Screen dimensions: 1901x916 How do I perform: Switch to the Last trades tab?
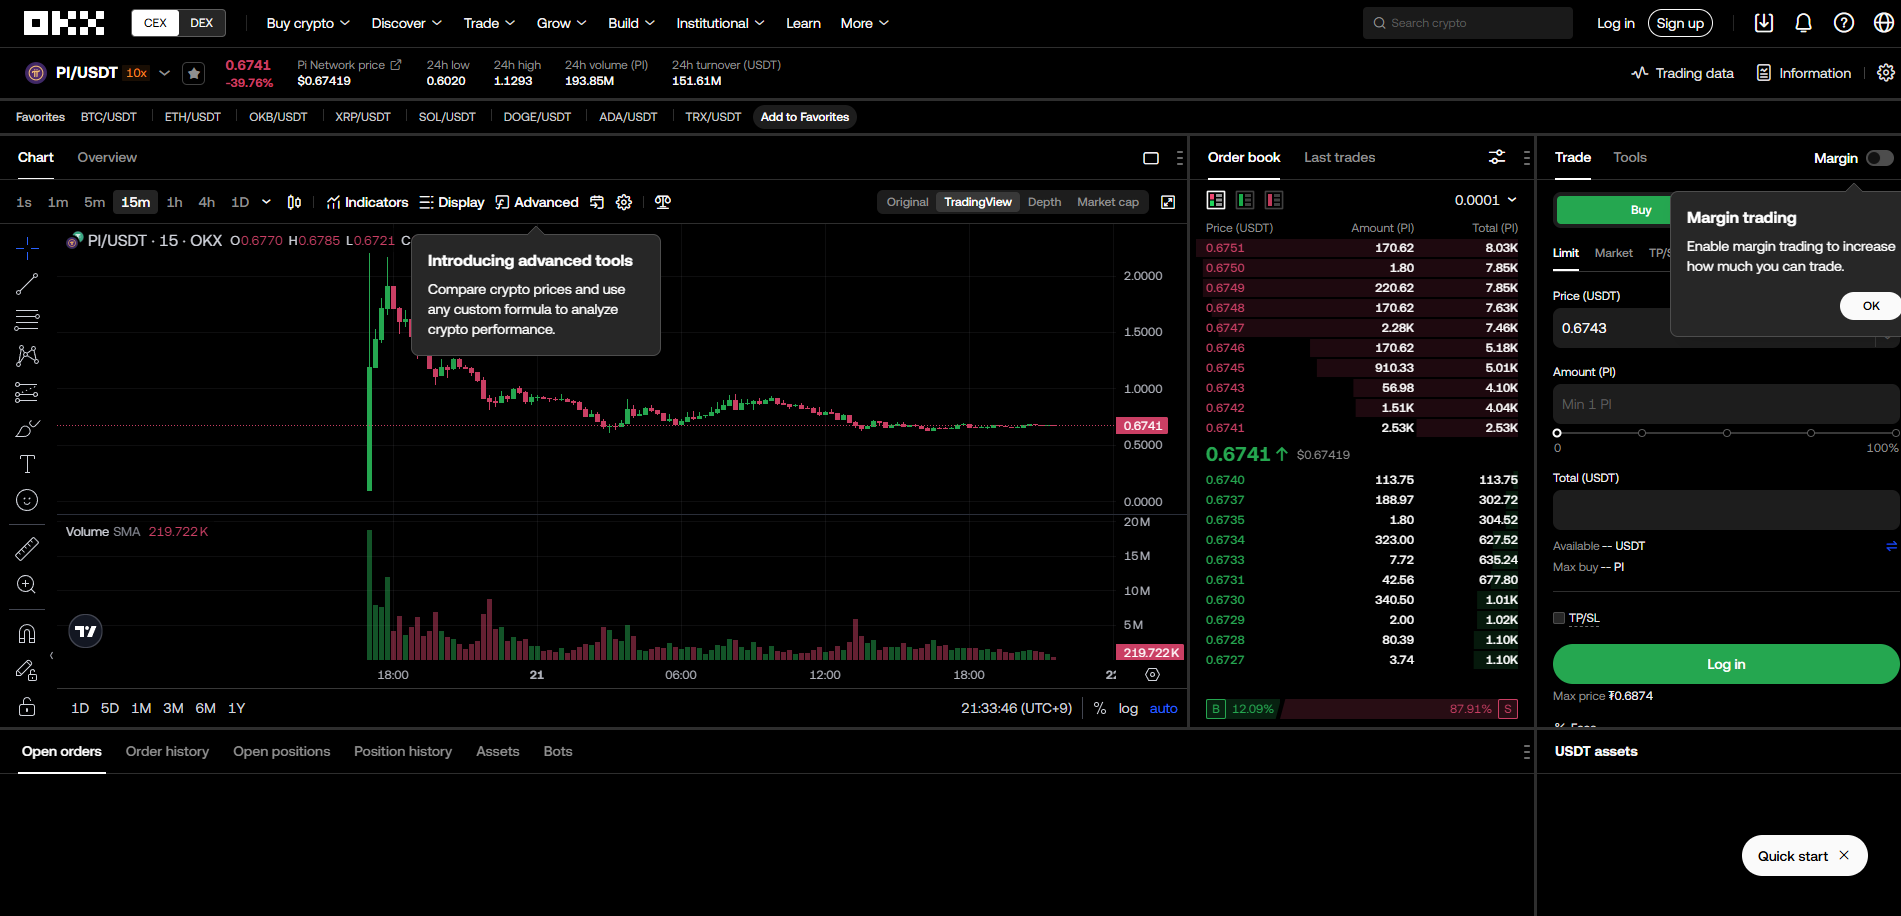tap(1339, 157)
